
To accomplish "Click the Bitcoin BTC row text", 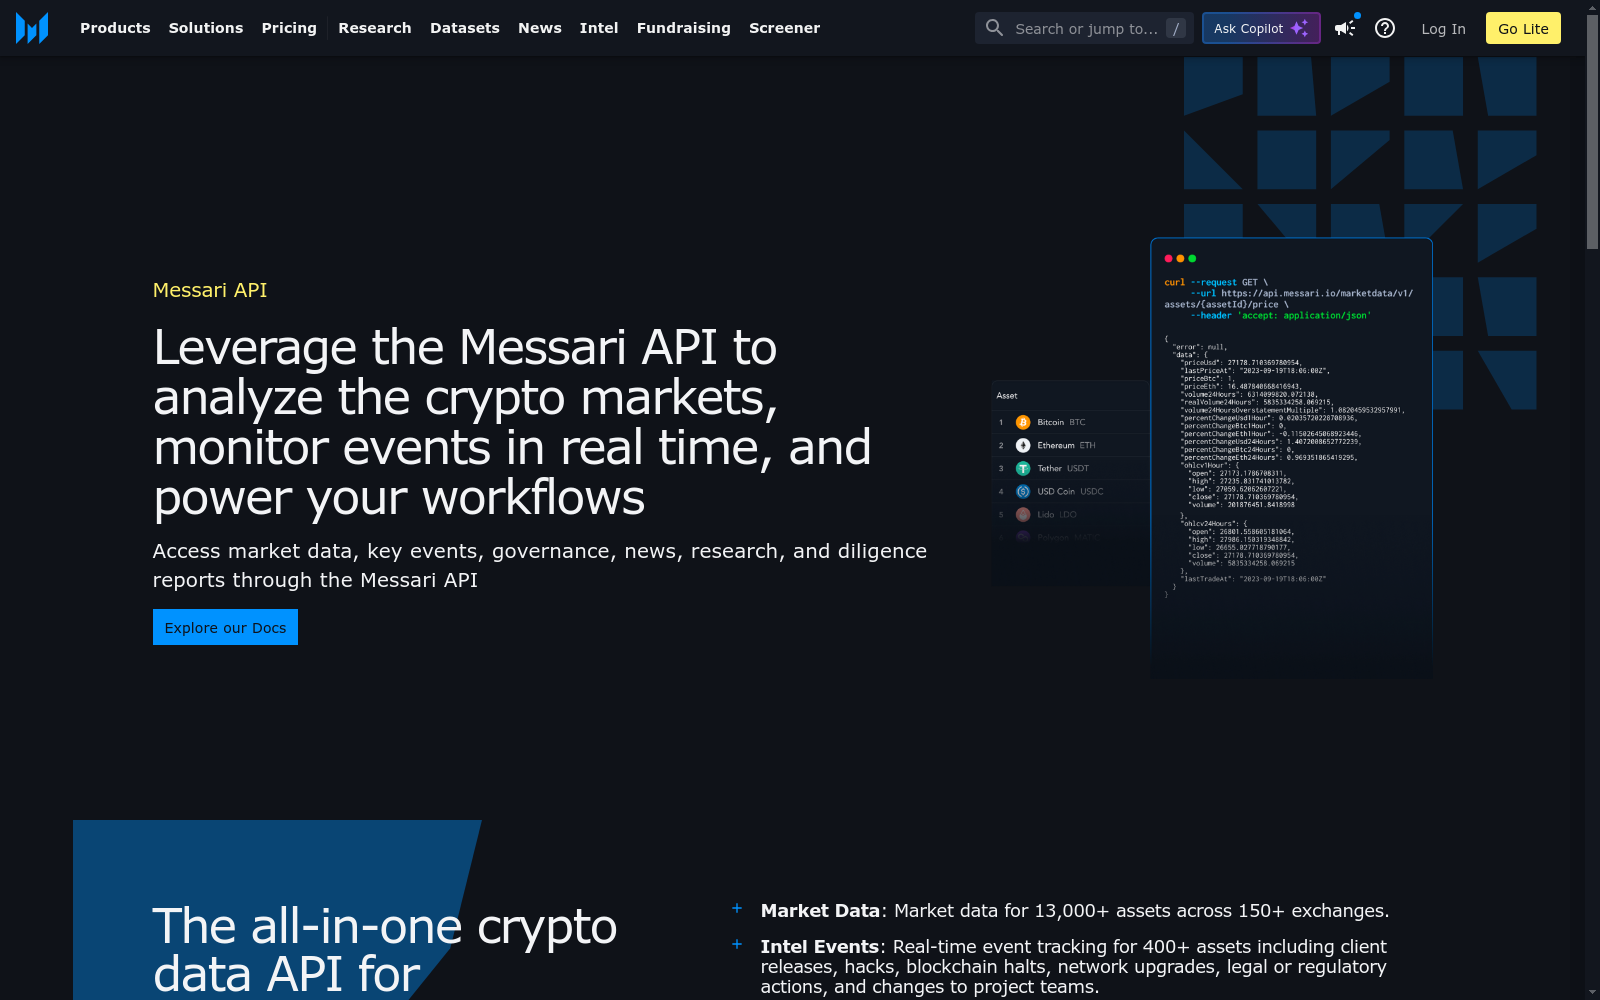I will (1061, 422).
